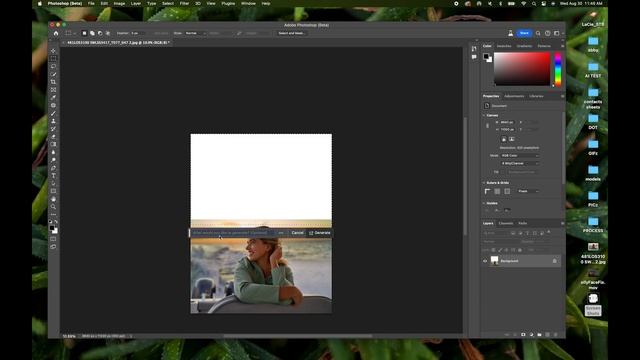This screenshot has height=360, width=640.
Task: Select the Type tool
Action: coord(53,176)
